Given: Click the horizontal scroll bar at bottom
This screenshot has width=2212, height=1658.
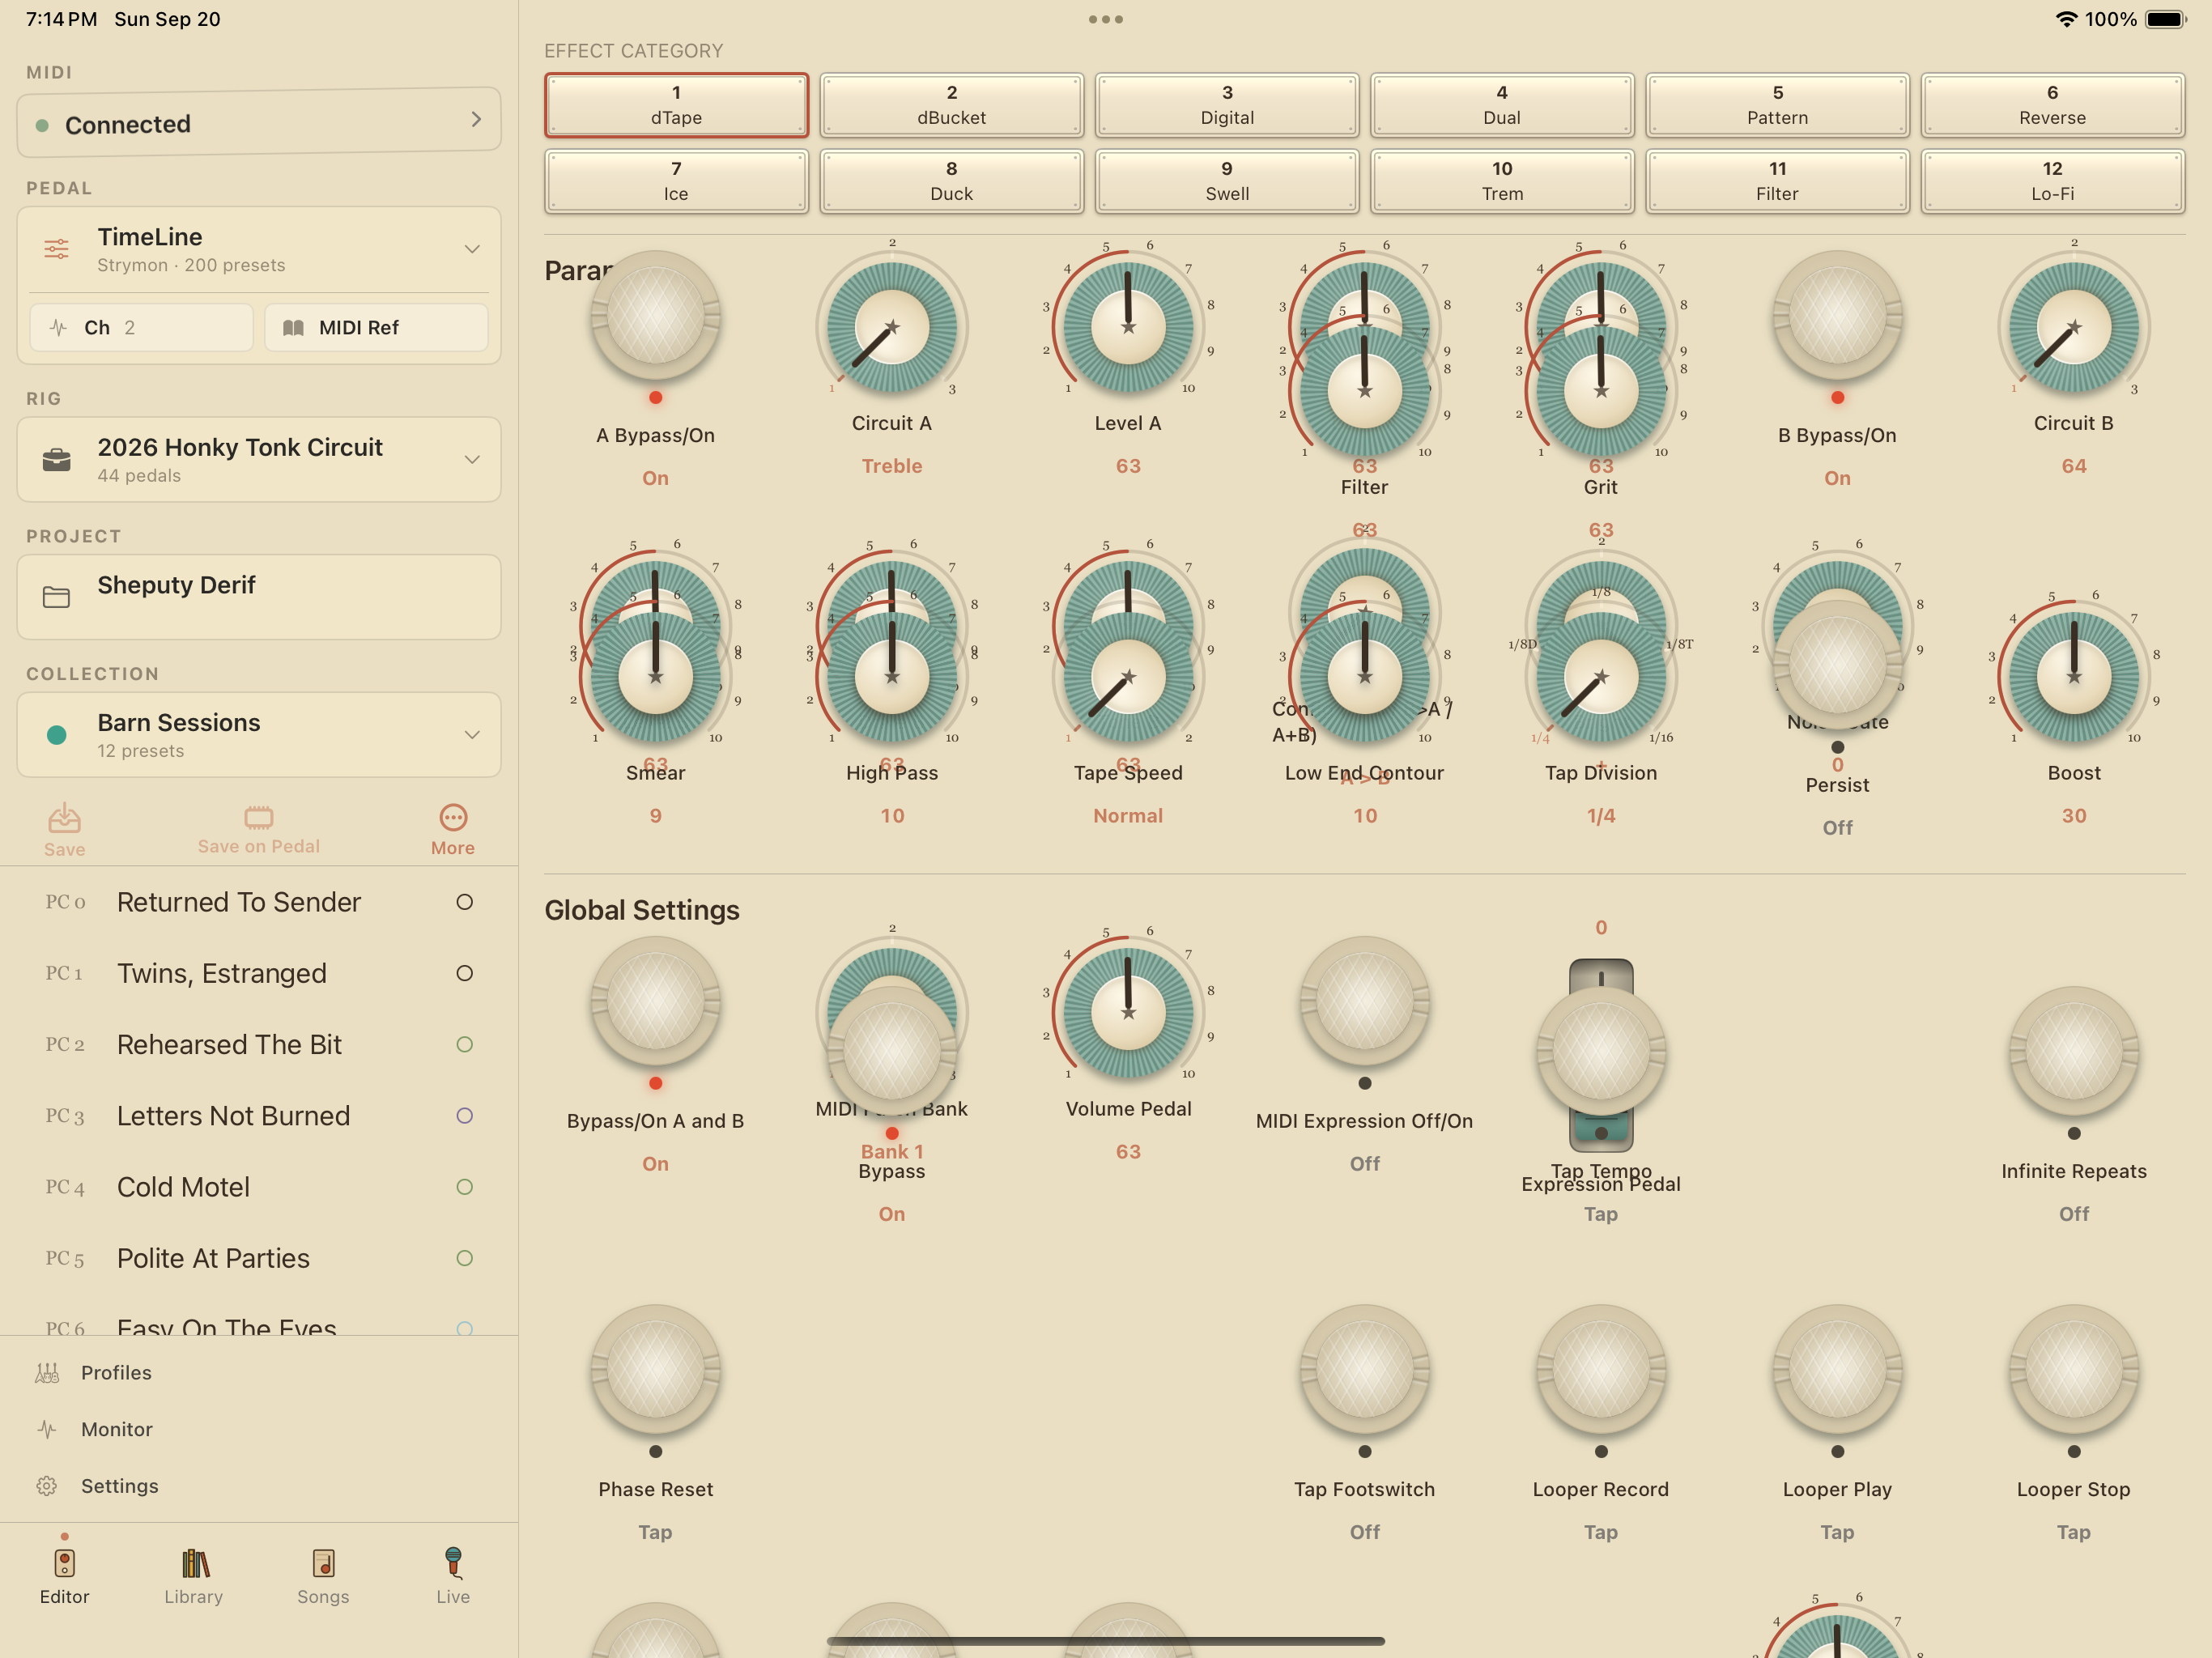Looking at the screenshot, I should 1106,1641.
